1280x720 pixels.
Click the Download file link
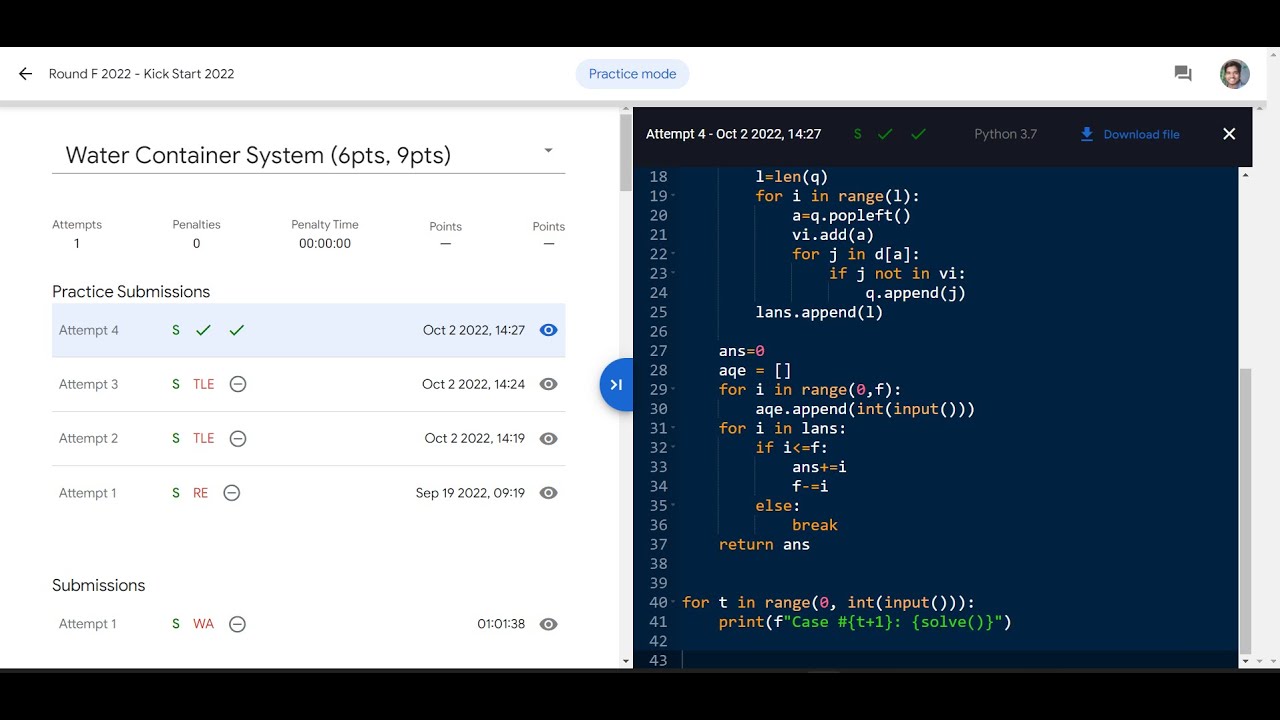coord(1141,134)
